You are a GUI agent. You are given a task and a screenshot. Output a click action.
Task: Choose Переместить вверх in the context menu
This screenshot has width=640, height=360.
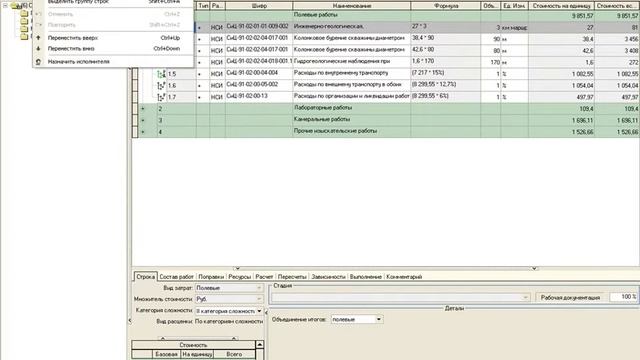(x=114, y=38)
